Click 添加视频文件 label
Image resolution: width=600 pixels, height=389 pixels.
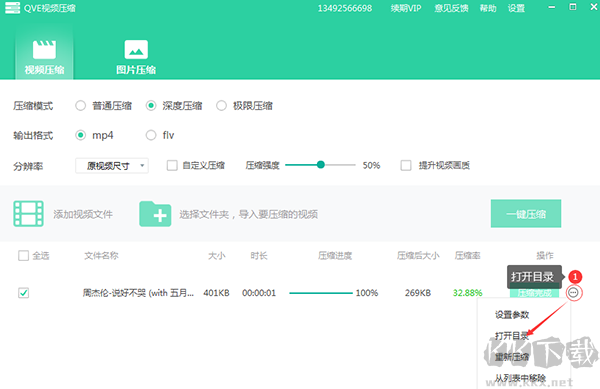click(83, 214)
